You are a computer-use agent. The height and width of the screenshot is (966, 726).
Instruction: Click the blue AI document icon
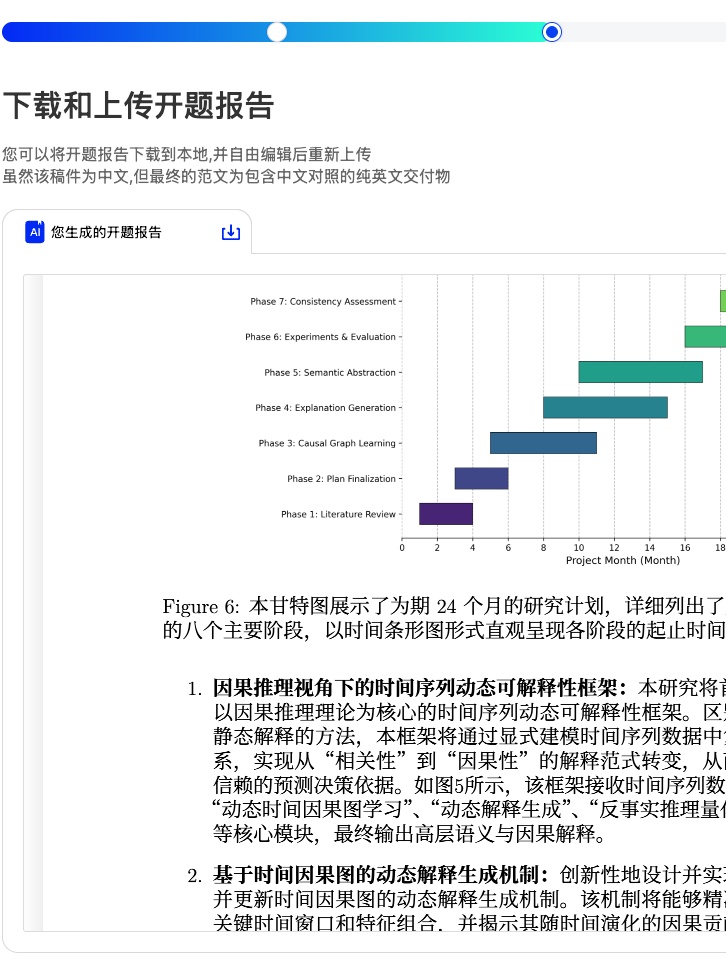tap(35, 232)
